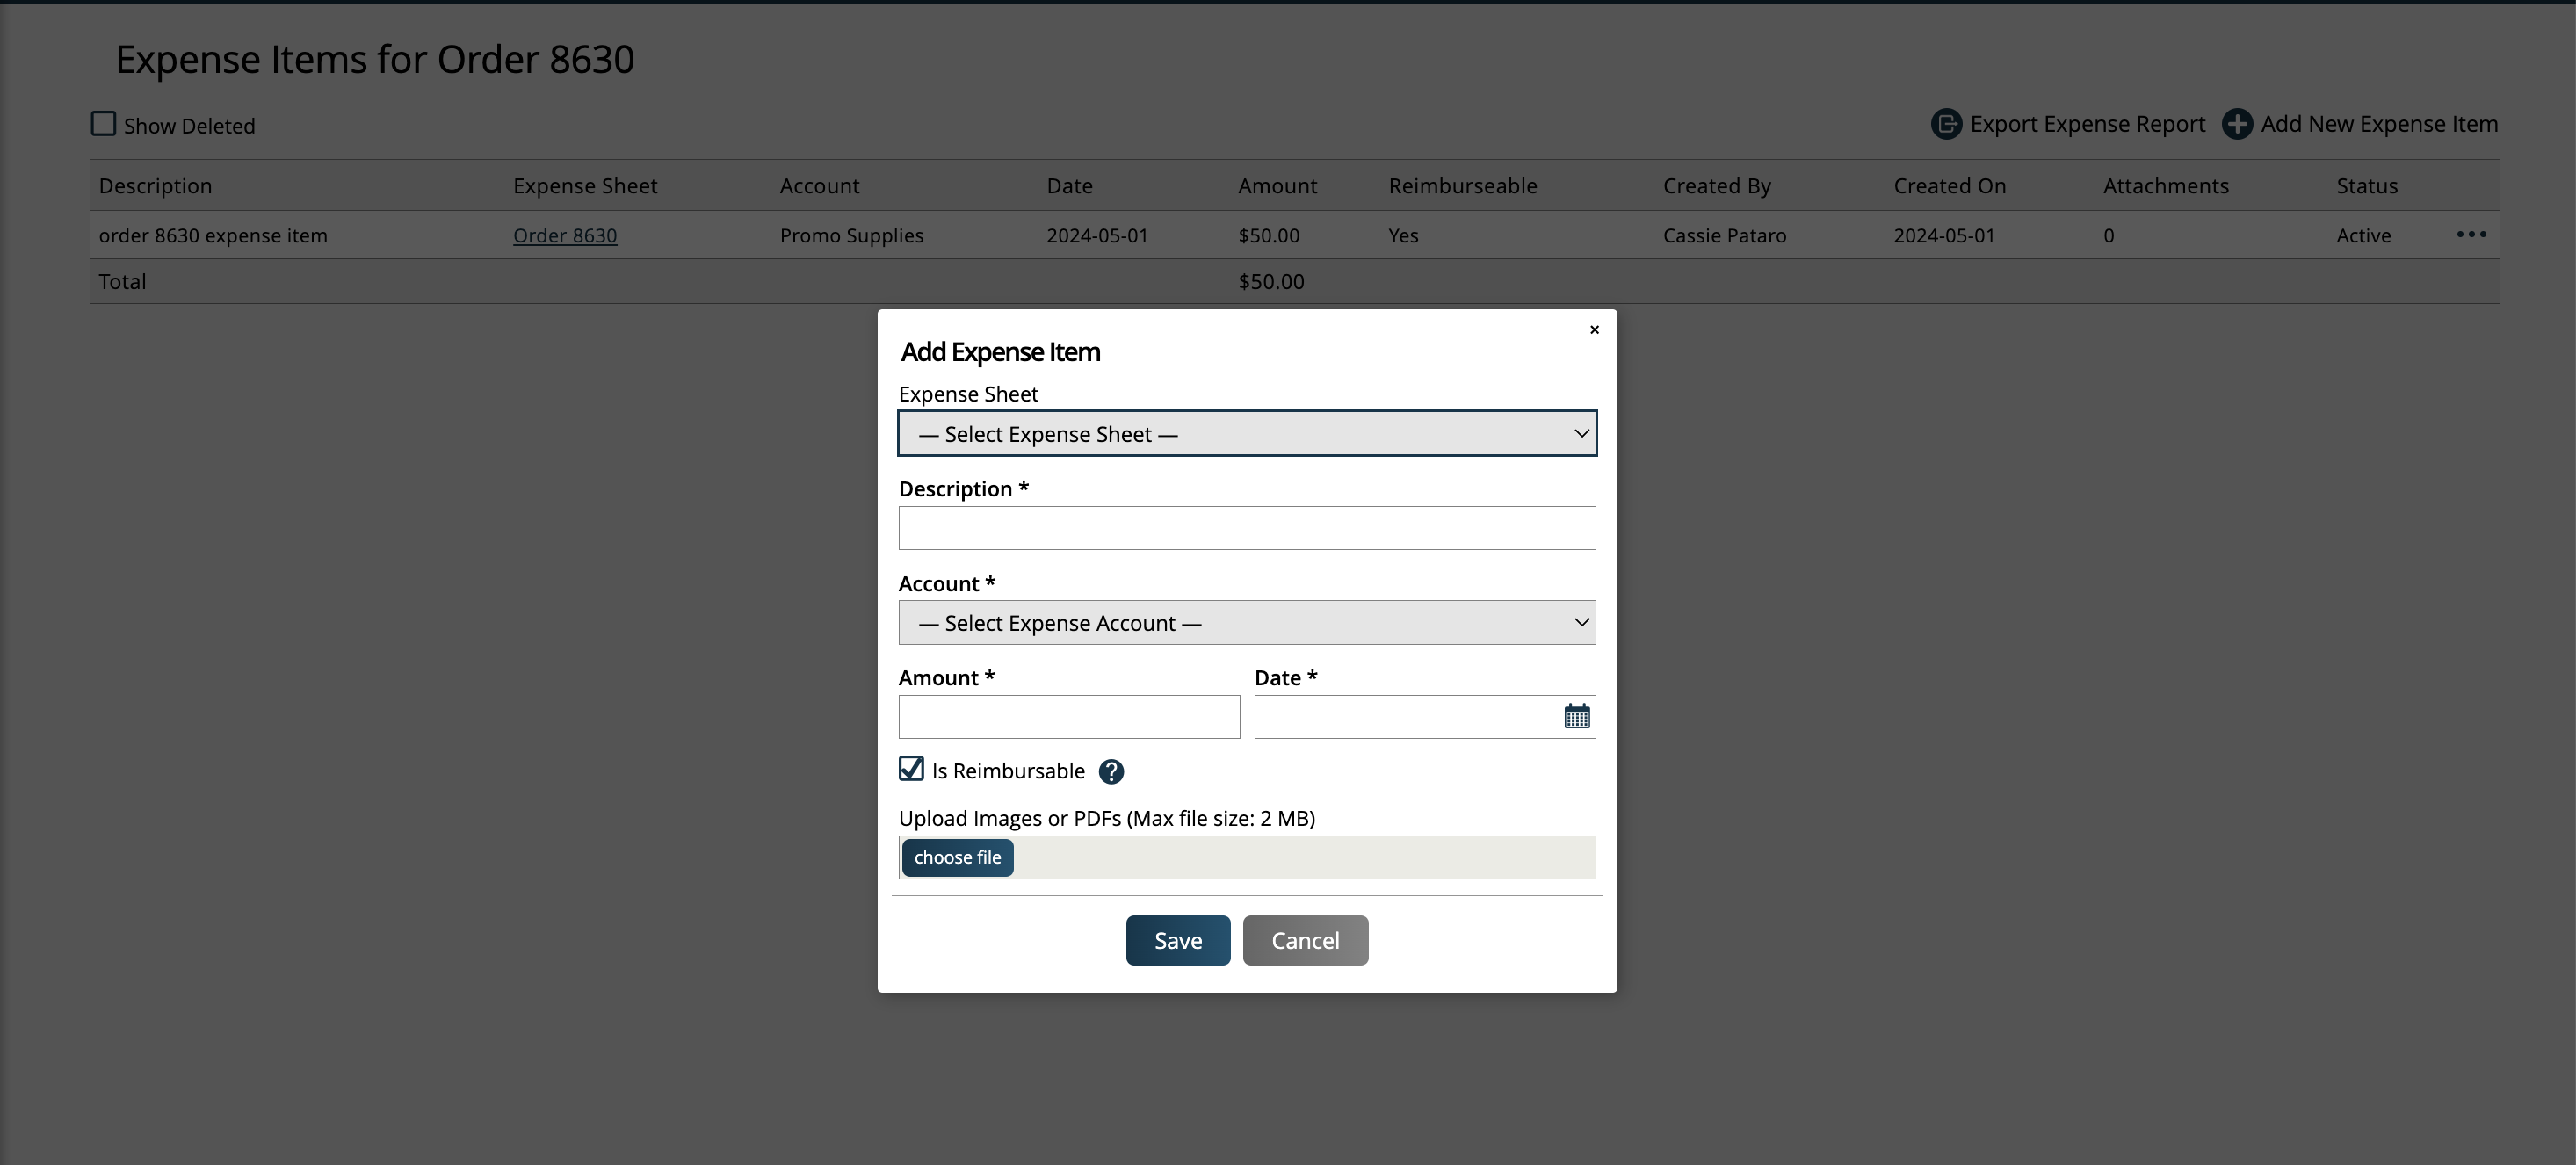Viewport: 2576px width, 1165px height.
Task: Click the Amount column header in table
Action: tap(1277, 186)
